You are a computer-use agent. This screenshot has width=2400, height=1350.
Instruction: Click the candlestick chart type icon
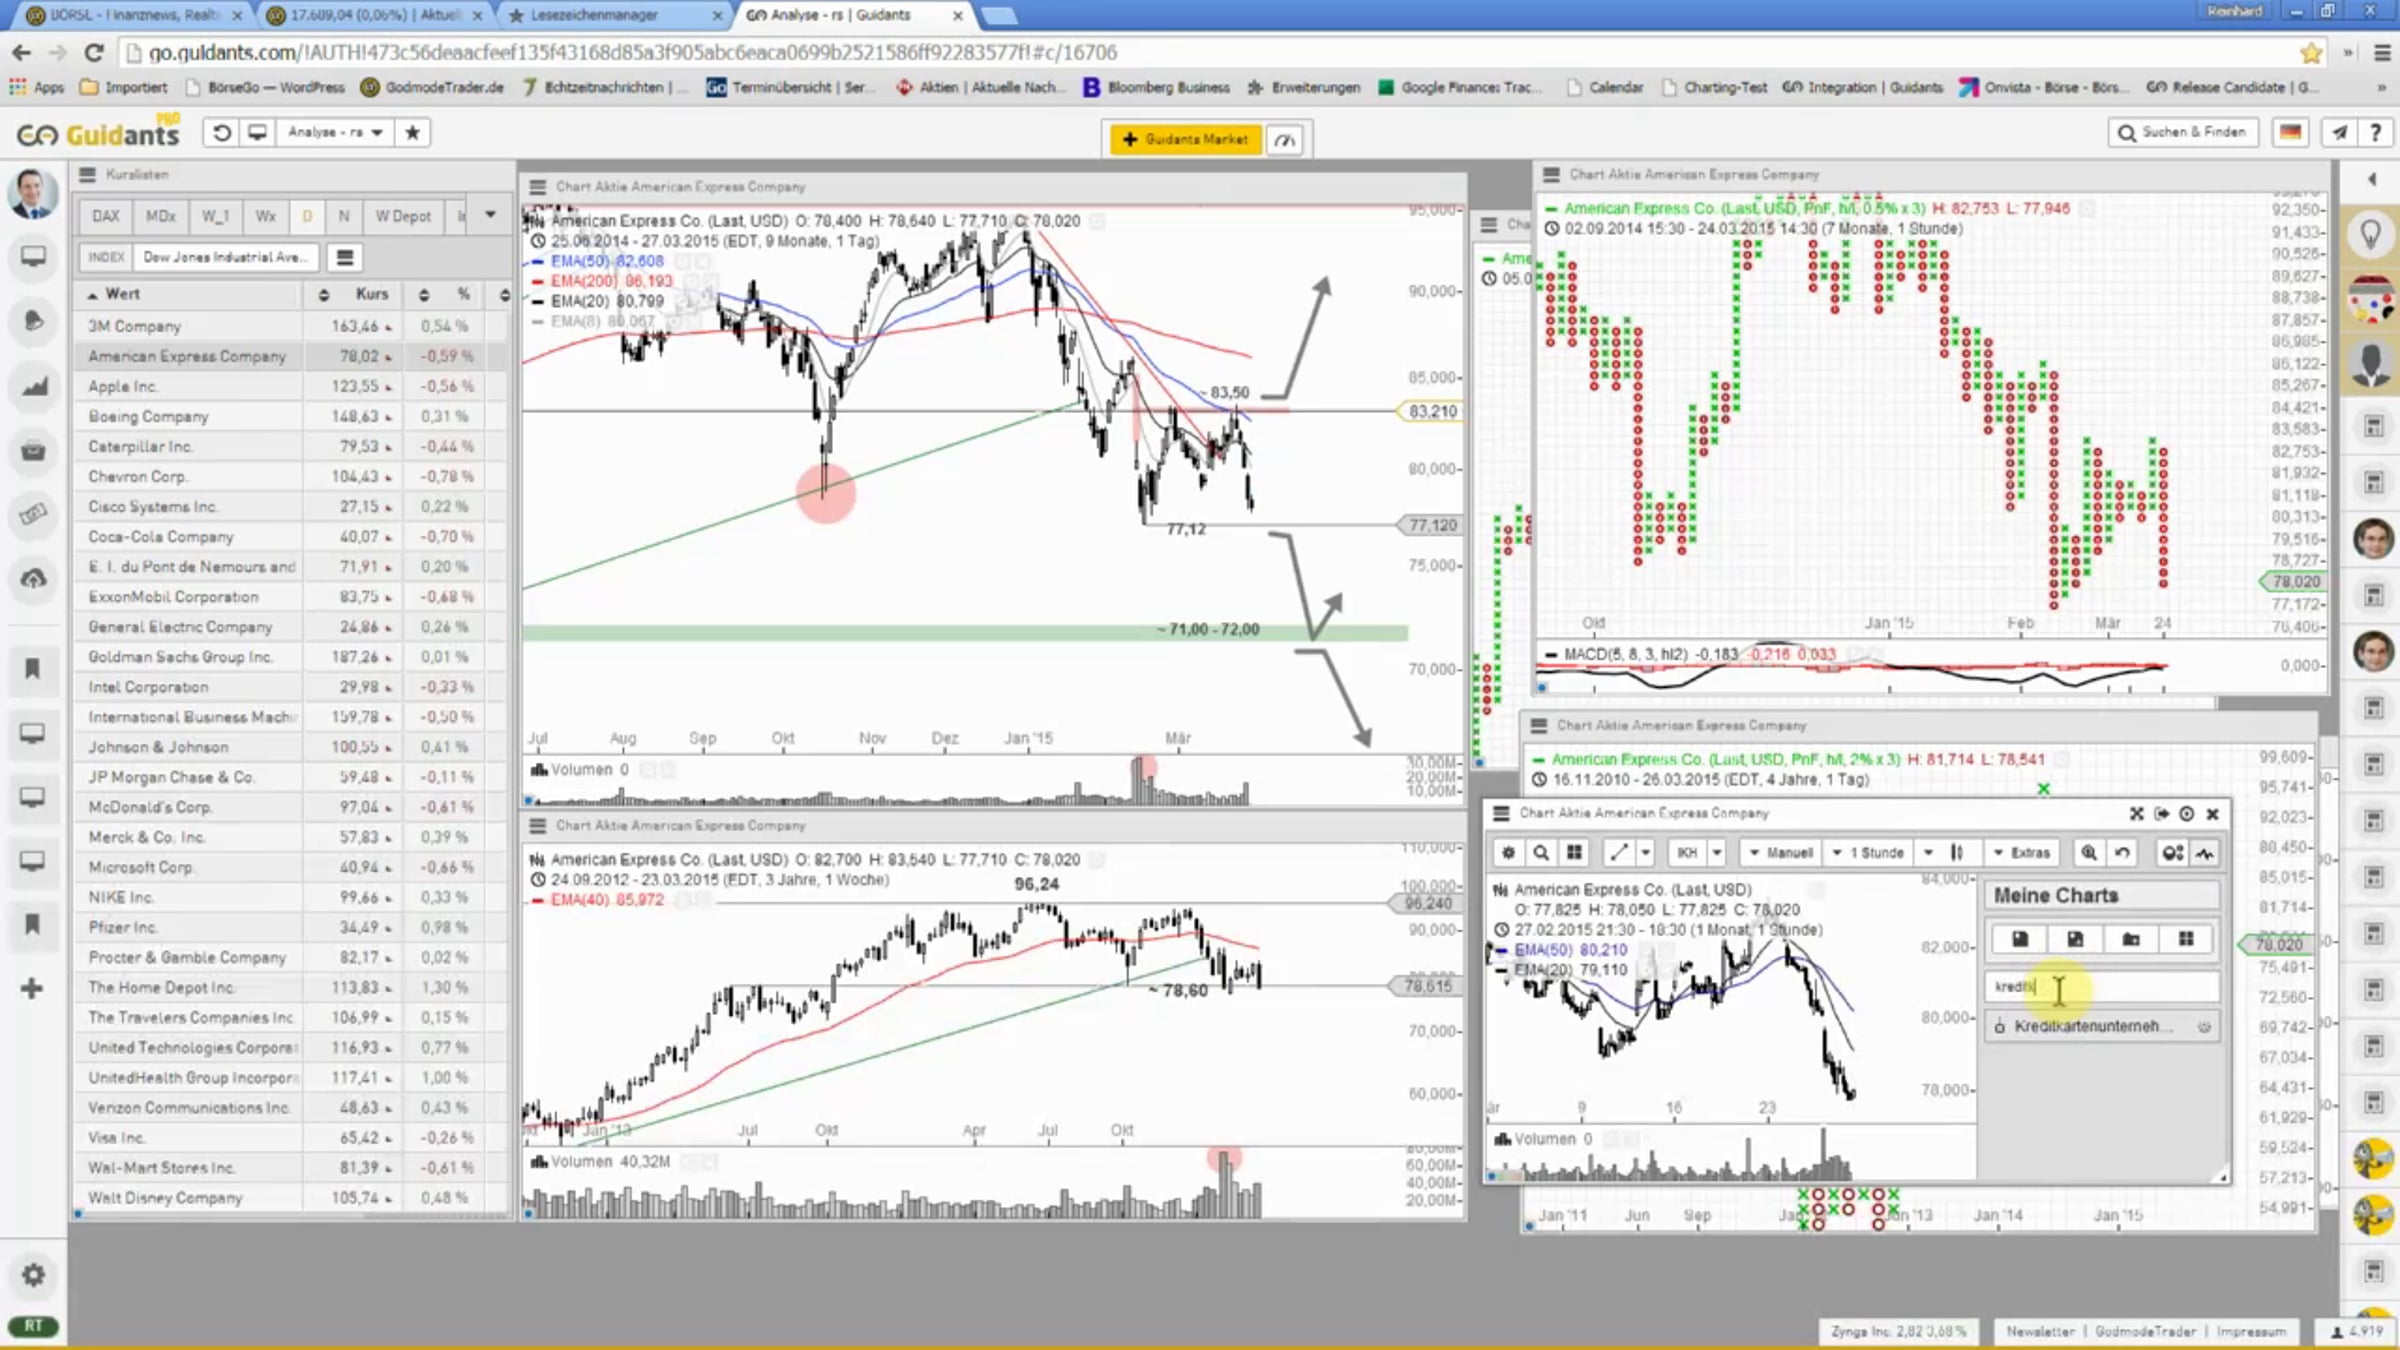[1957, 852]
